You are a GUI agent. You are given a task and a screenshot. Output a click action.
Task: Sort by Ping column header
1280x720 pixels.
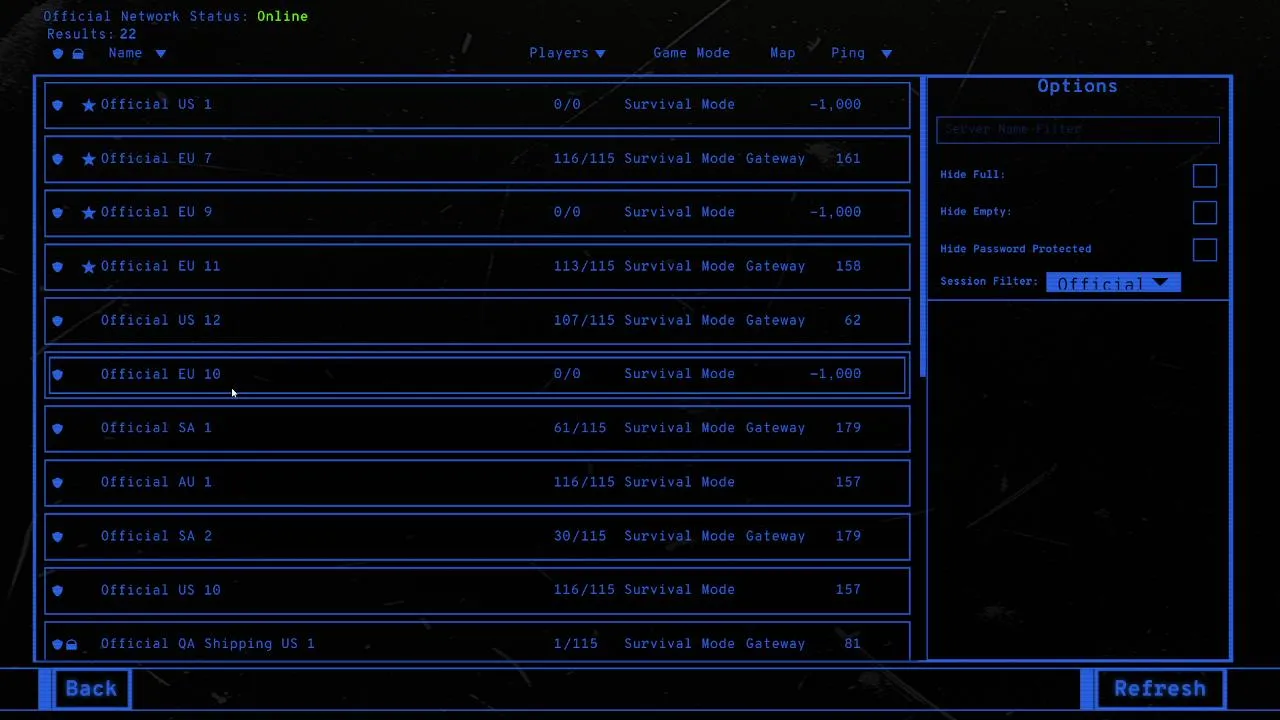coord(847,53)
